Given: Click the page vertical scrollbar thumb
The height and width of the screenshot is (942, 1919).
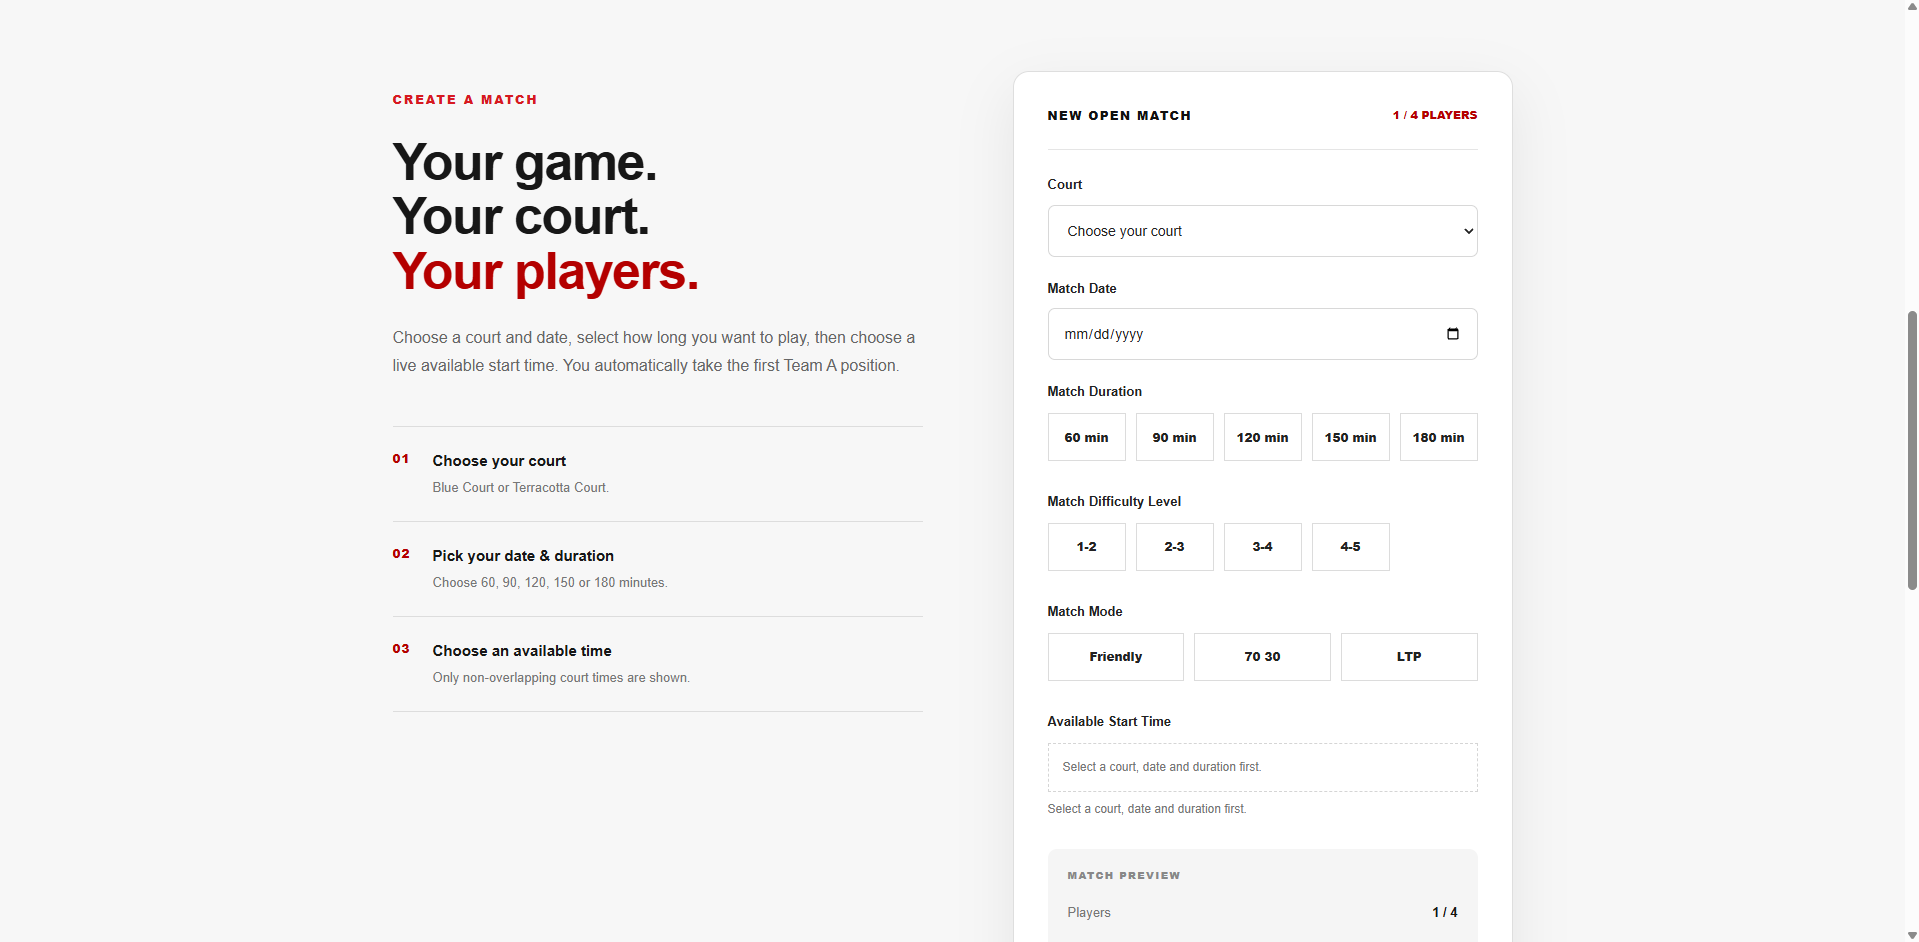Looking at the screenshot, I should pos(1912,450).
